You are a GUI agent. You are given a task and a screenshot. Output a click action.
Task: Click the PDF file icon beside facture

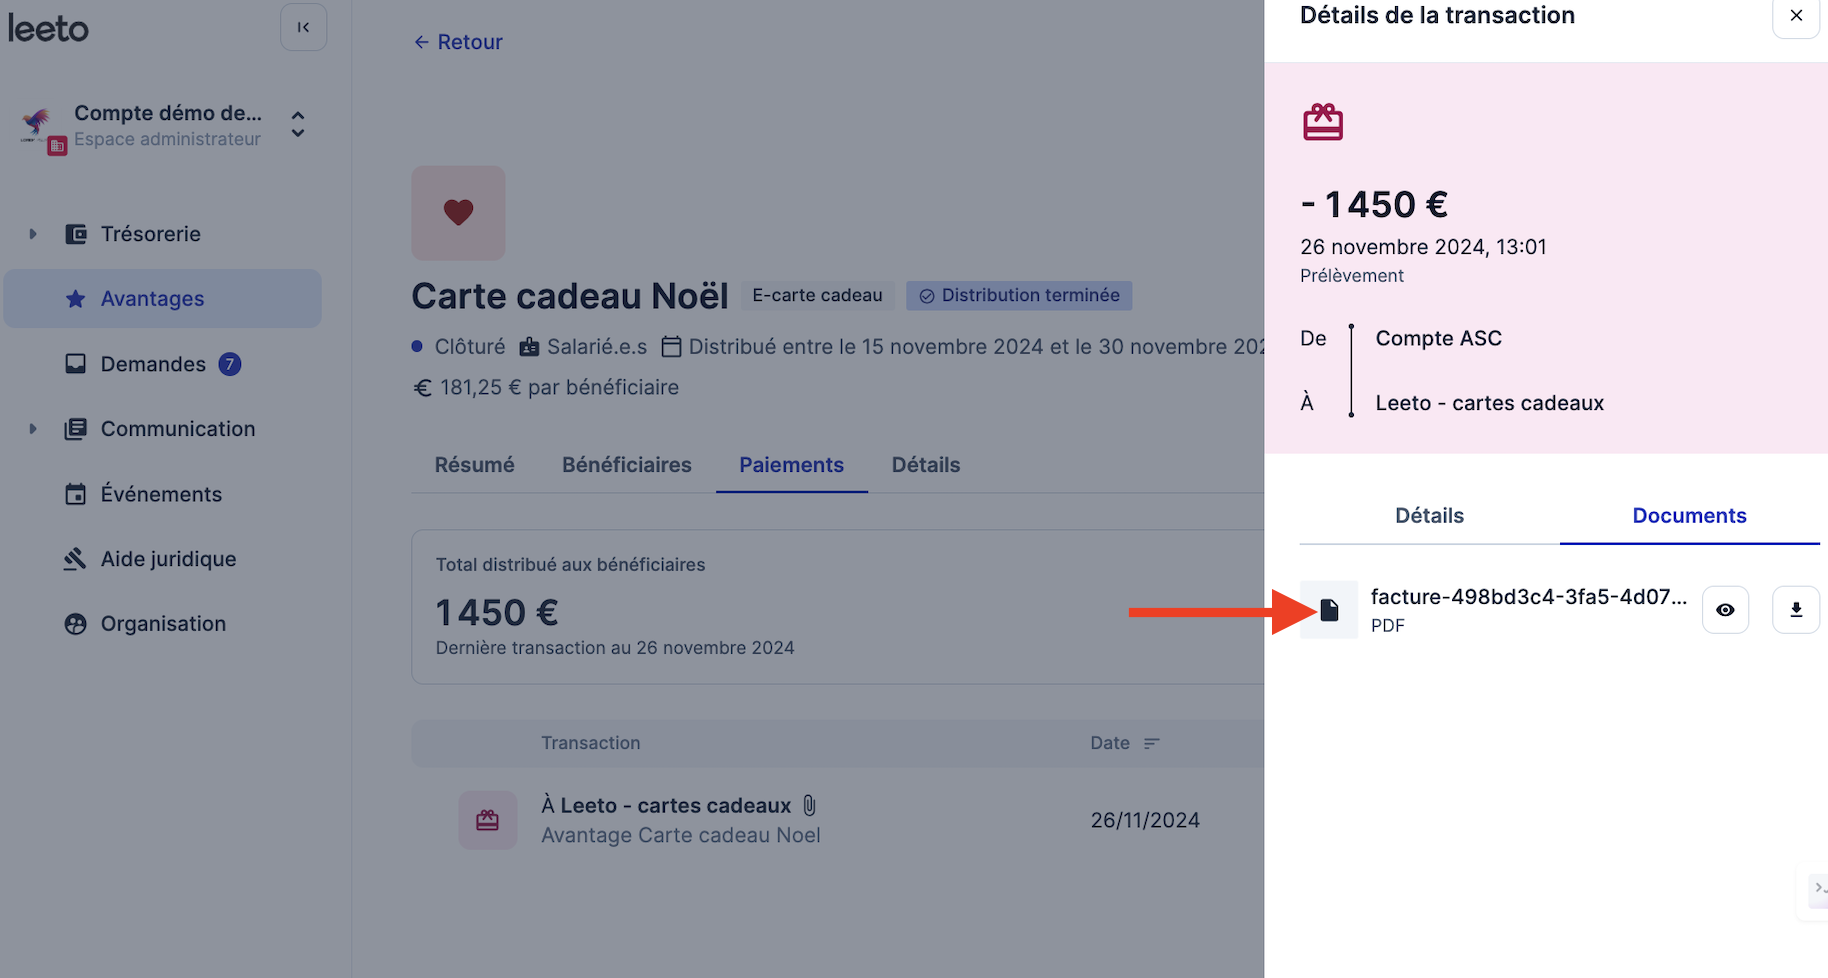point(1329,610)
